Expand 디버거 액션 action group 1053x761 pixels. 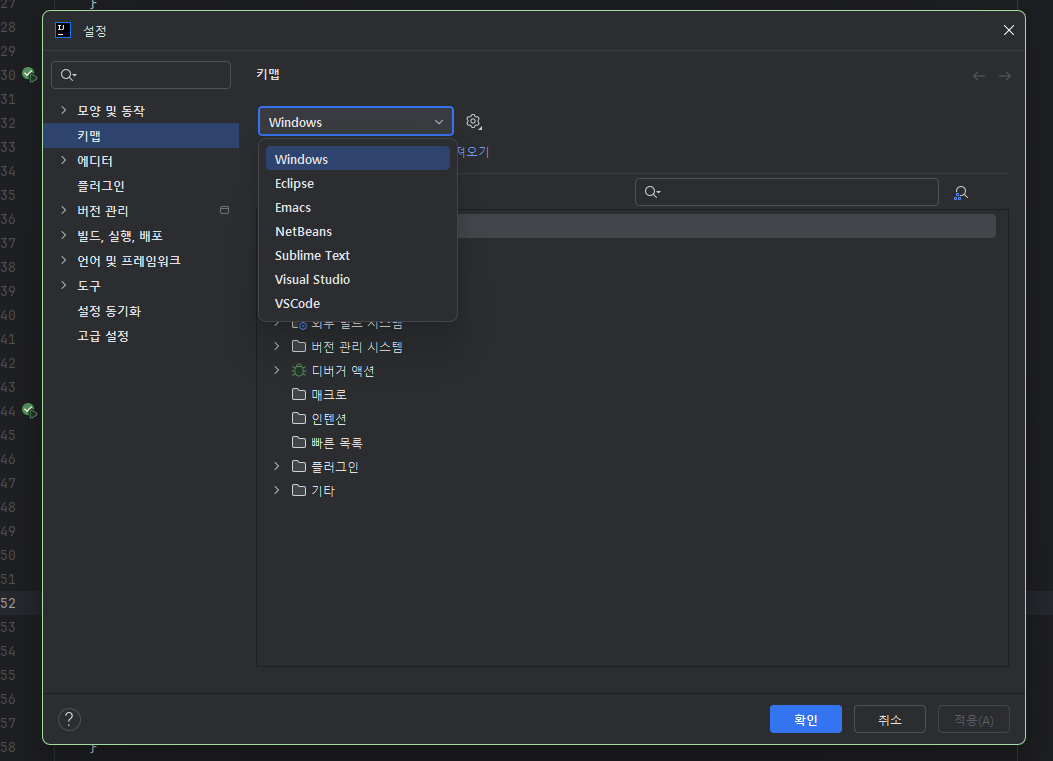(x=277, y=370)
